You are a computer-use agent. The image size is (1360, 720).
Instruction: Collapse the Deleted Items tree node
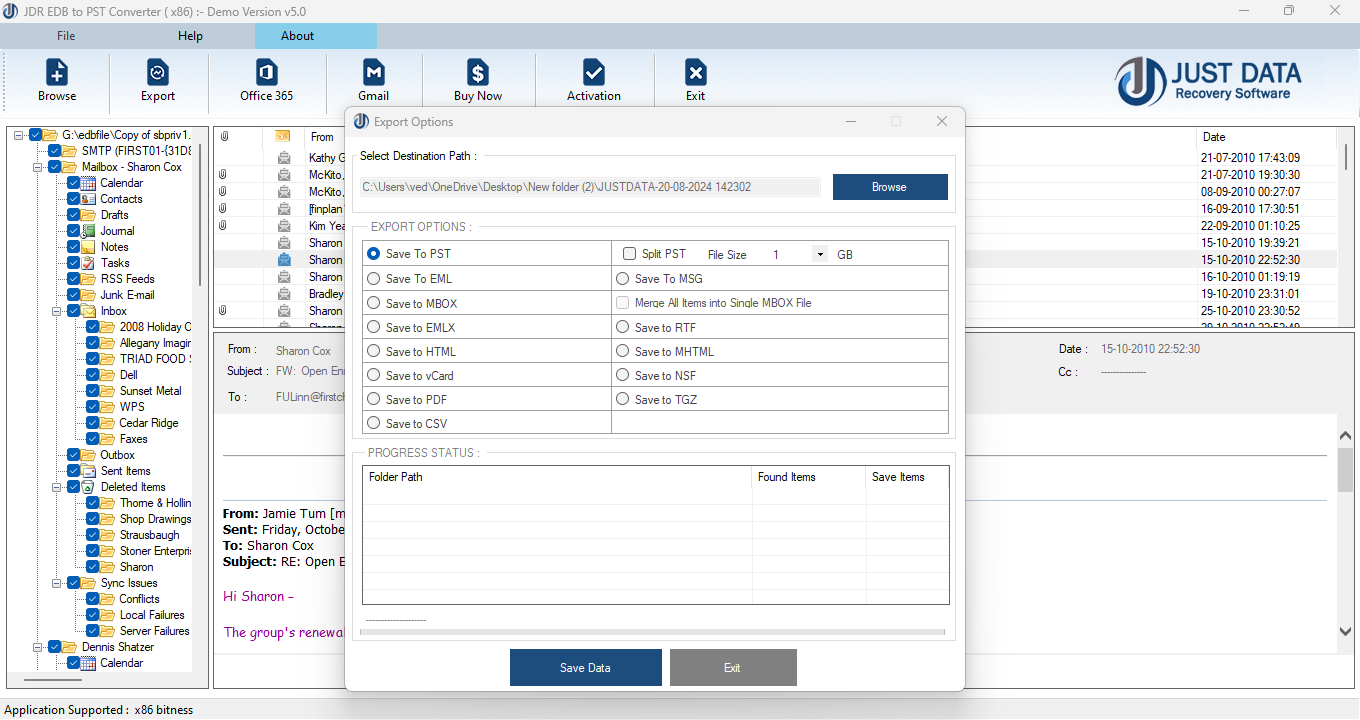tap(55, 487)
